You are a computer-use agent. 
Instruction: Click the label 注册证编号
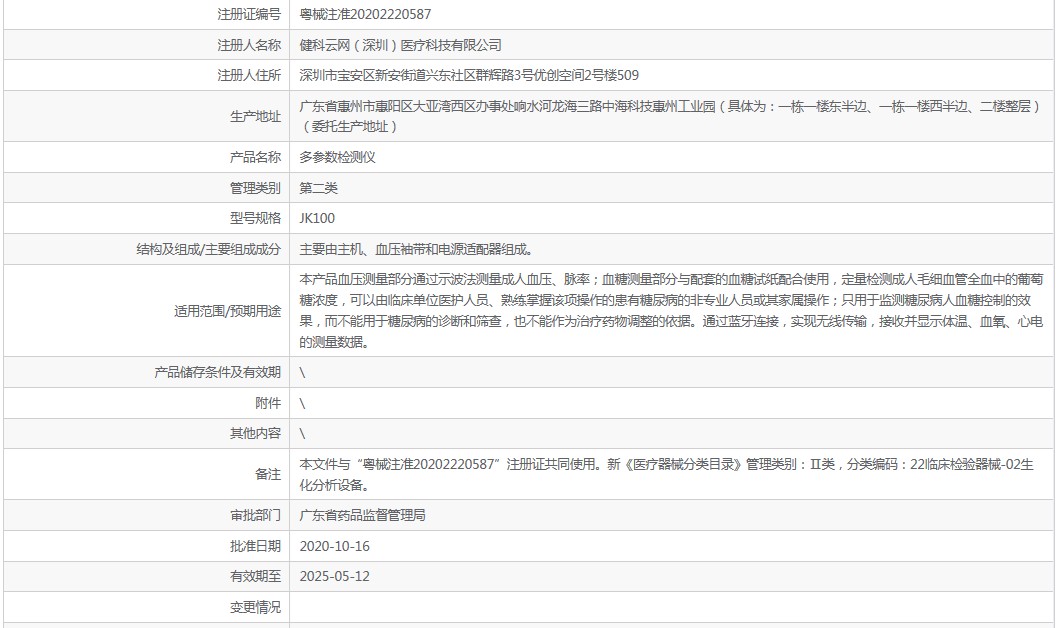coord(249,14)
